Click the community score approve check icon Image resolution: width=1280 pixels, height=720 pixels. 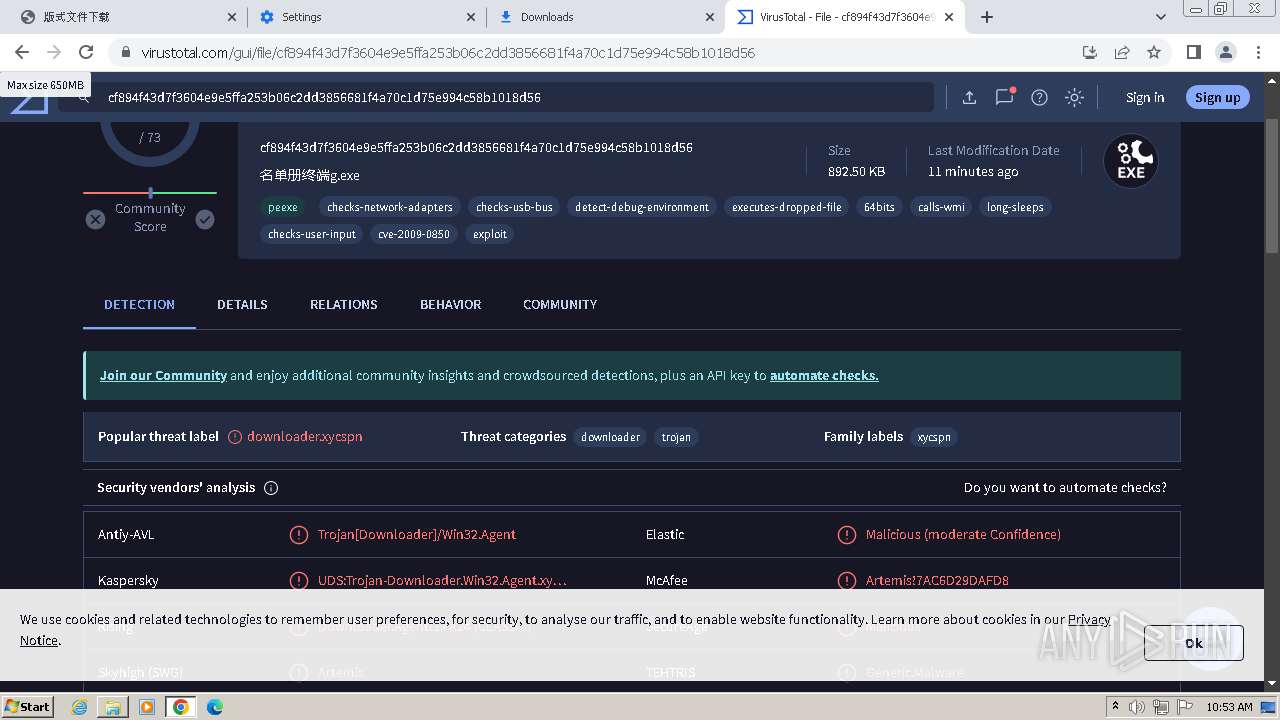[205, 219]
